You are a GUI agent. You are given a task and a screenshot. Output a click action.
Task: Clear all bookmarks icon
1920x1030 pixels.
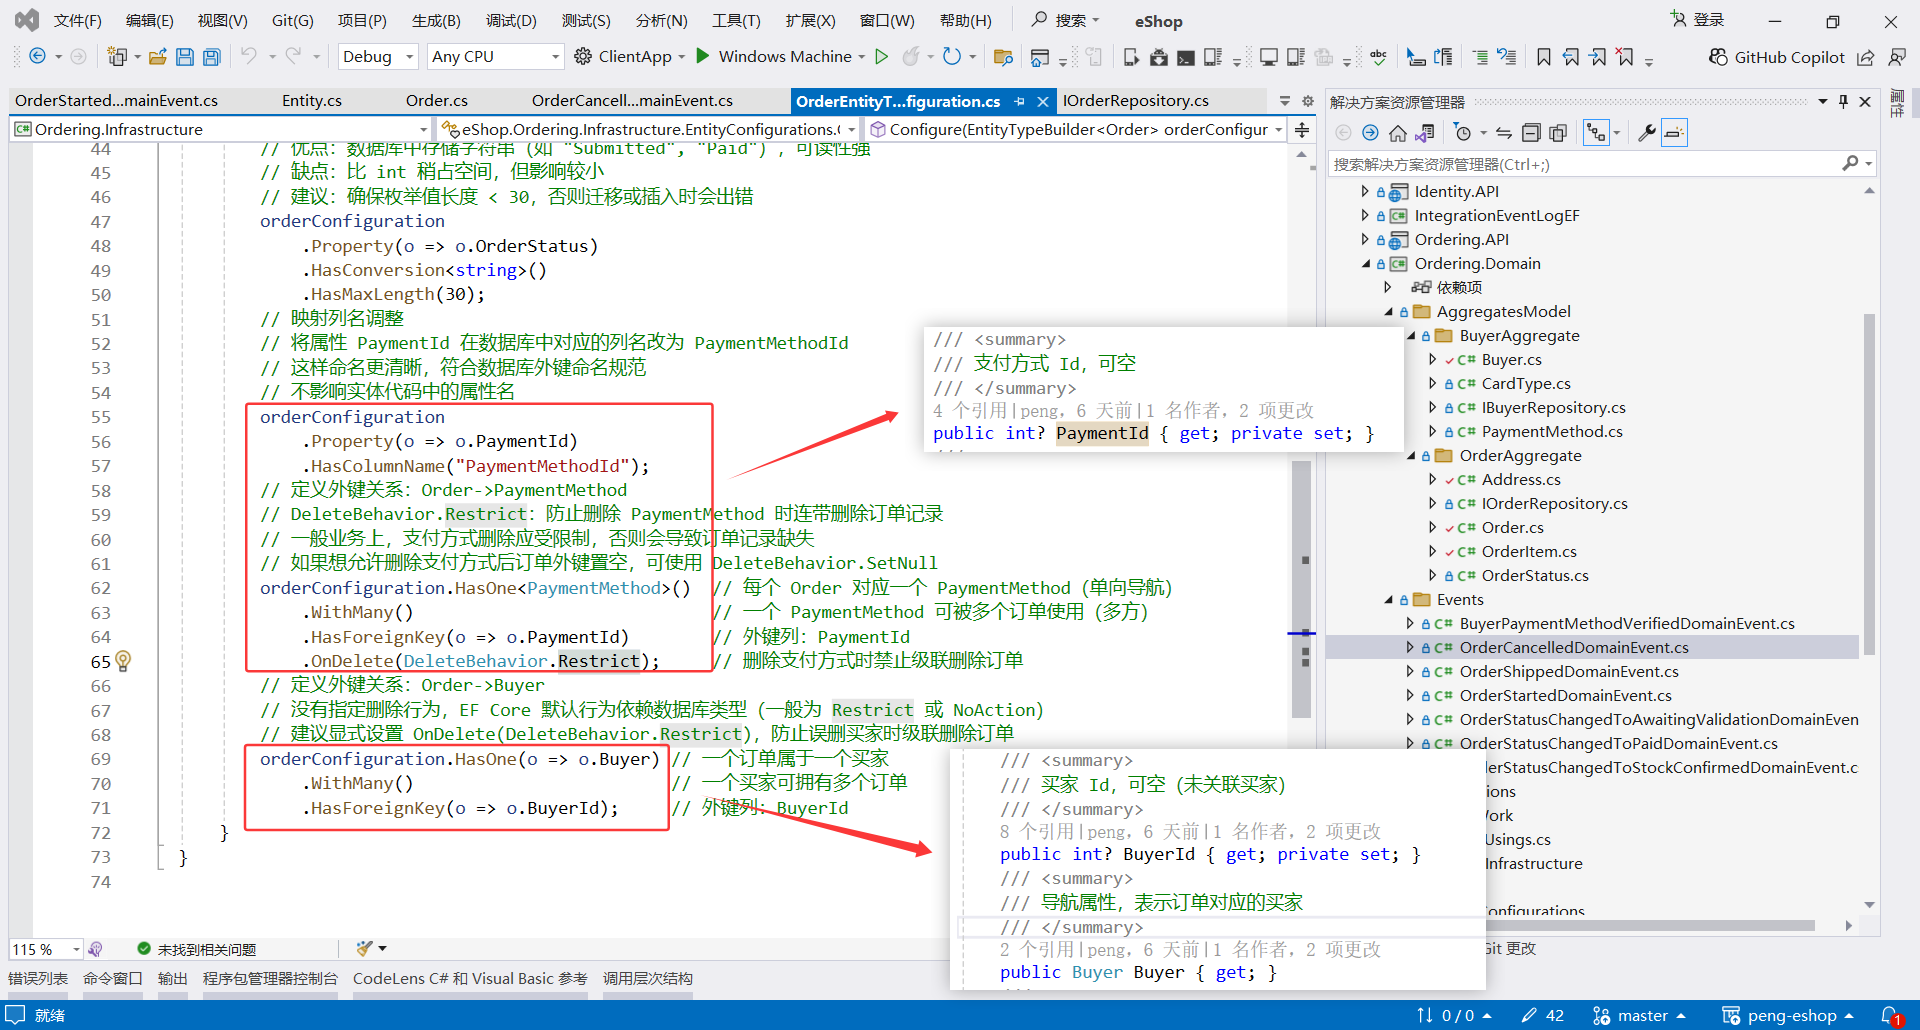(x=1625, y=57)
